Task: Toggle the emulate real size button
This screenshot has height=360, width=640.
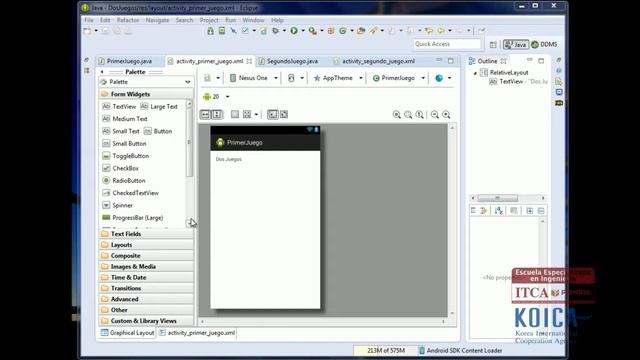Action: pyautogui.click(x=396, y=115)
